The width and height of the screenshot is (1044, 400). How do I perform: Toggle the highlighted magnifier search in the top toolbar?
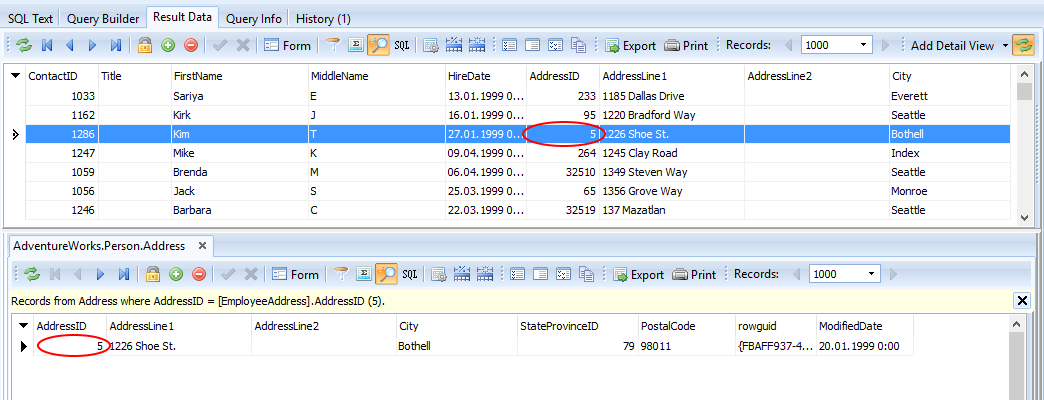(379, 45)
